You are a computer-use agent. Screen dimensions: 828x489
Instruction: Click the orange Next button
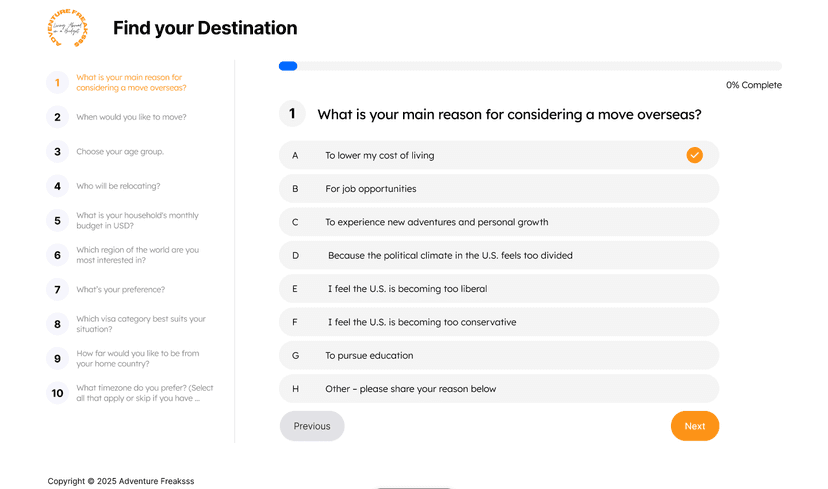[x=695, y=426]
